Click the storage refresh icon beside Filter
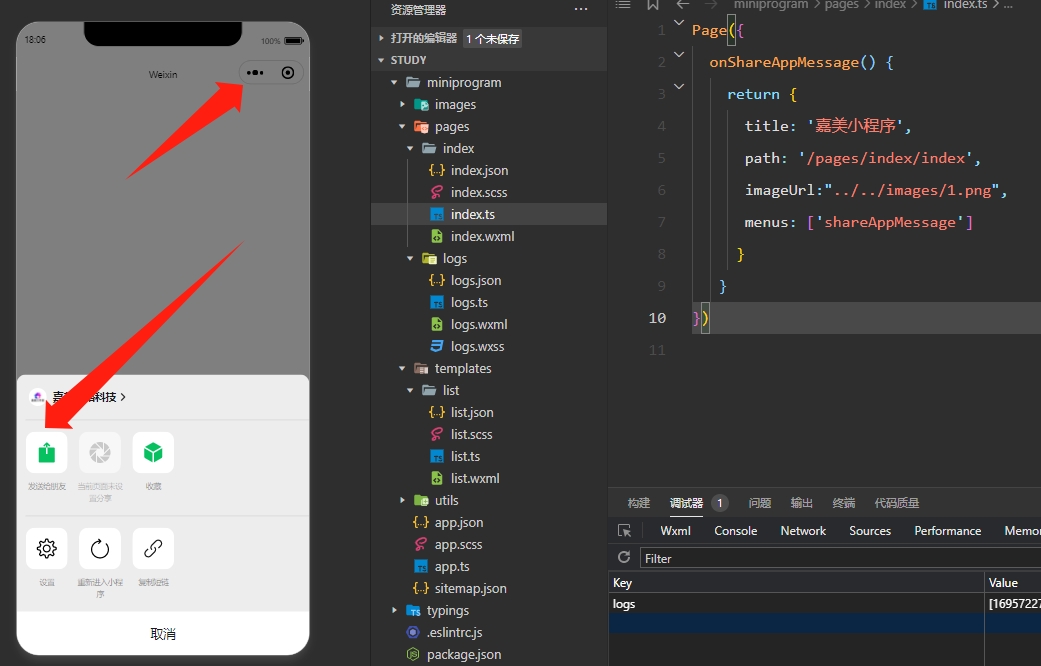Viewport: 1041px width, 666px height. [624, 558]
